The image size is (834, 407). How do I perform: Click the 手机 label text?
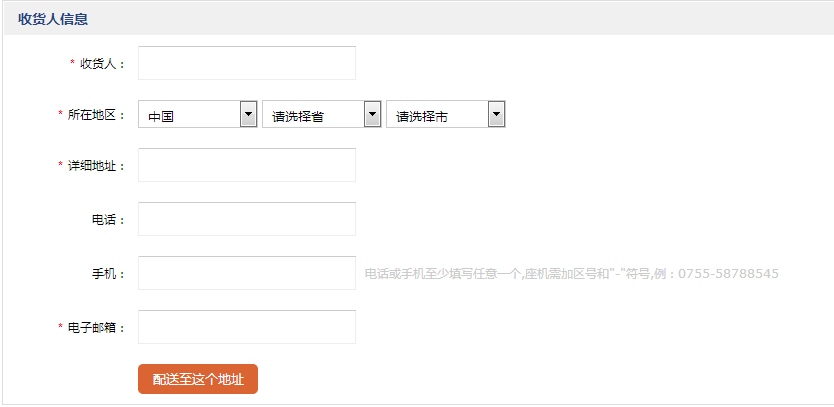point(107,274)
